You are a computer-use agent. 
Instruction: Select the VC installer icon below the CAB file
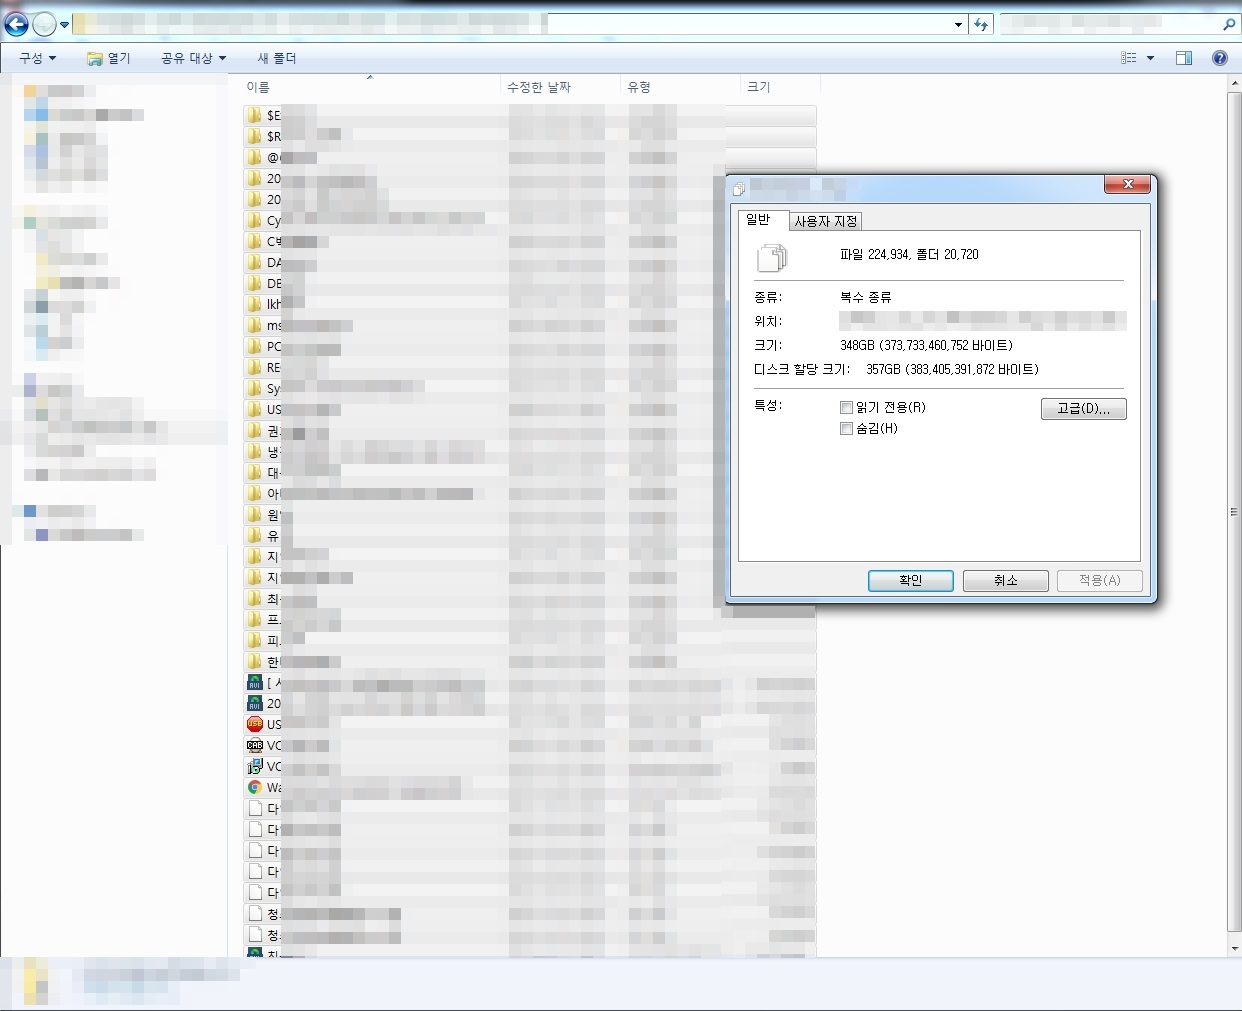[x=255, y=766]
